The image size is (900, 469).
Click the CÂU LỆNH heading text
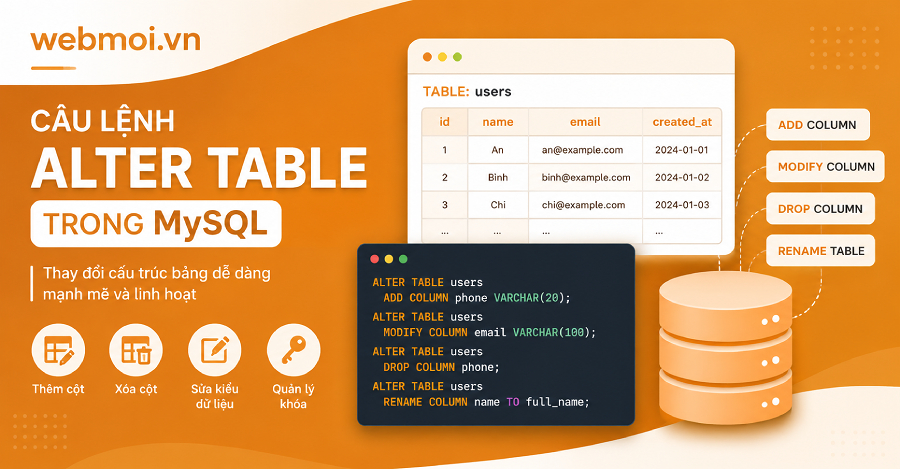tap(103, 121)
